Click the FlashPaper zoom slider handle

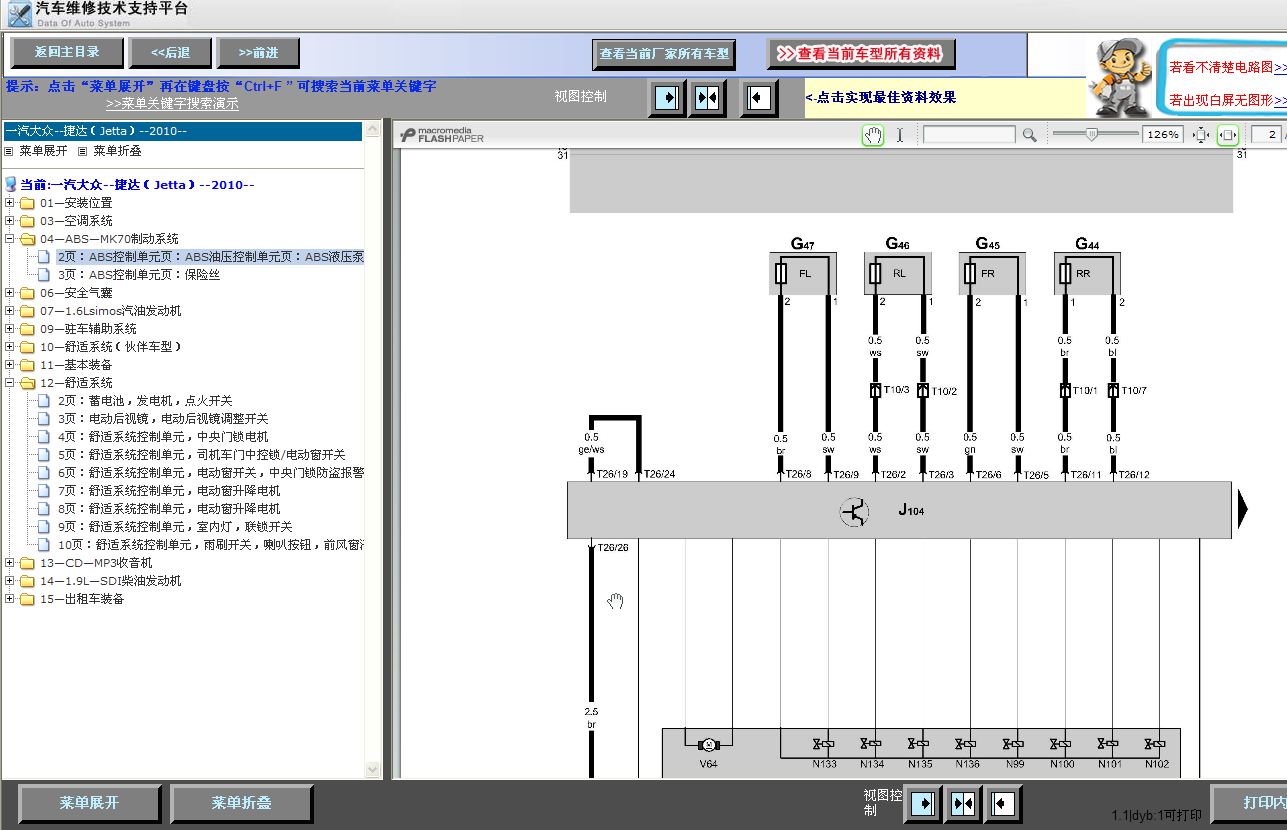(x=1091, y=134)
